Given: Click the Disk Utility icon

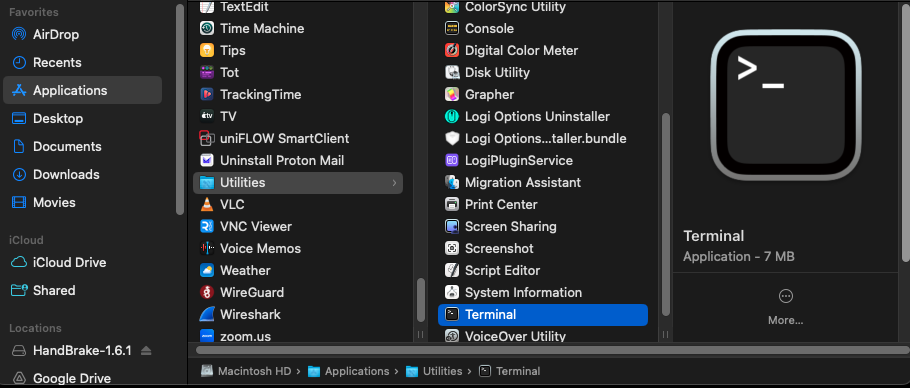Looking at the screenshot, I should 452,72.
